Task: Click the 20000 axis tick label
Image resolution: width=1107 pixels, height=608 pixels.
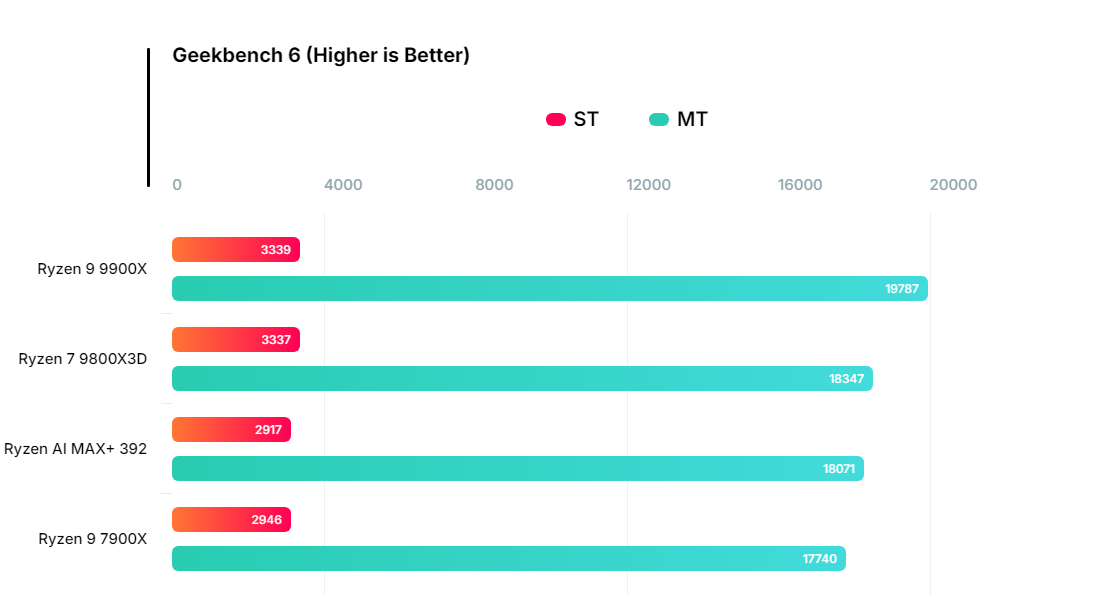Action: tap(953, 185)
